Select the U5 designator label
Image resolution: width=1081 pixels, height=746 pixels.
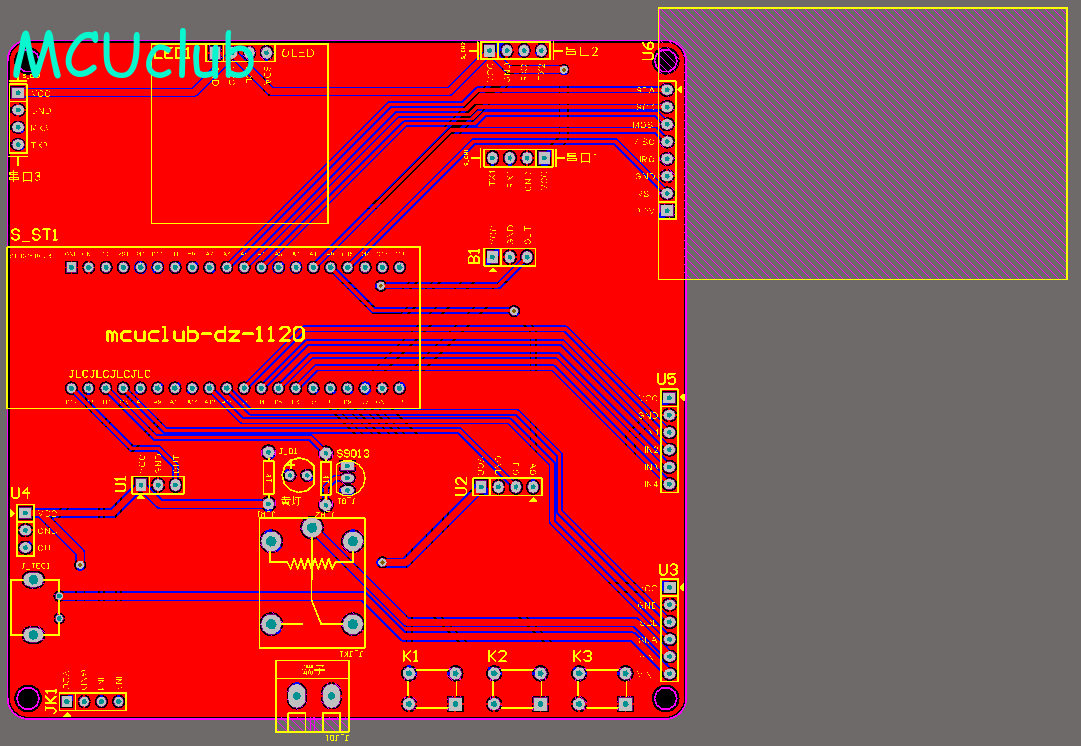tap(666, 379)
